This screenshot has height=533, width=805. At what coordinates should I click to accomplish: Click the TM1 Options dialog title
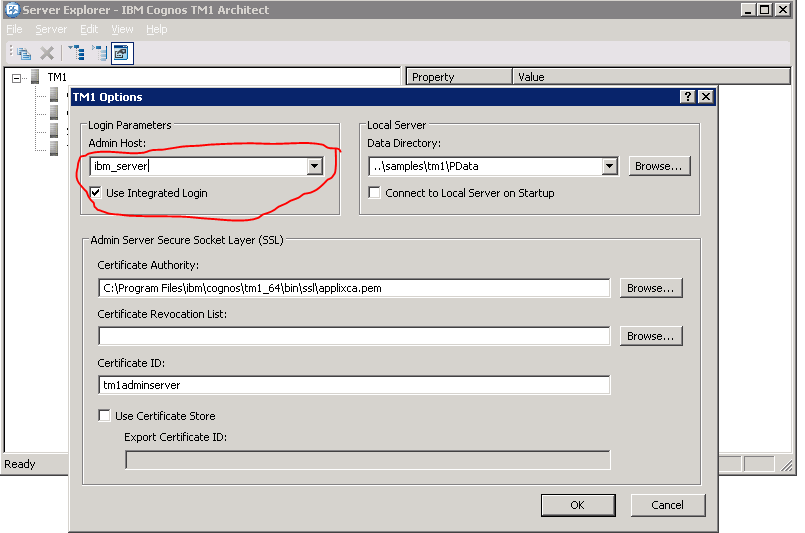[107, 97]
